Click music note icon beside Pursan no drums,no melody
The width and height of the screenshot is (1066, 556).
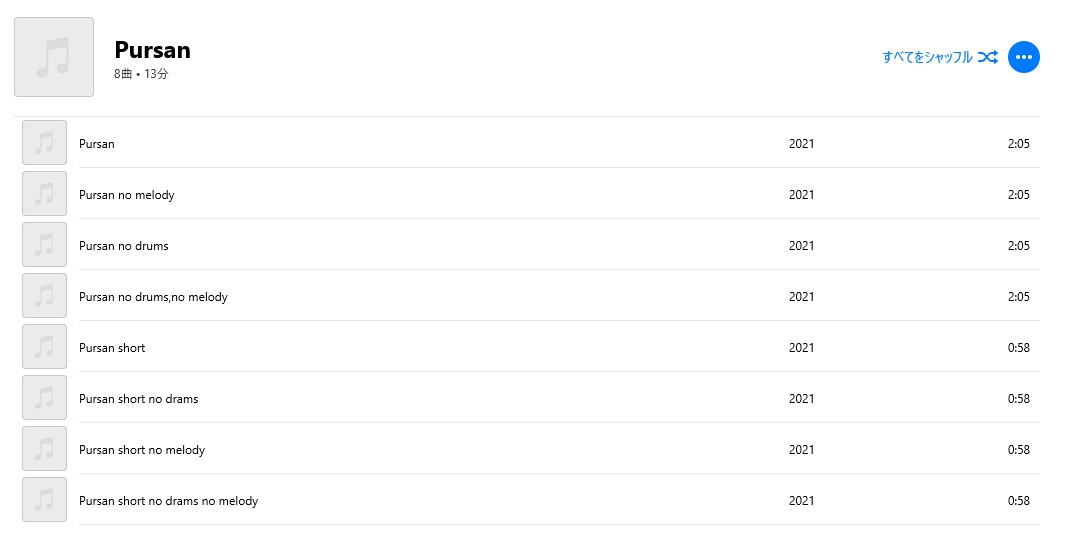tap(44, 296)
